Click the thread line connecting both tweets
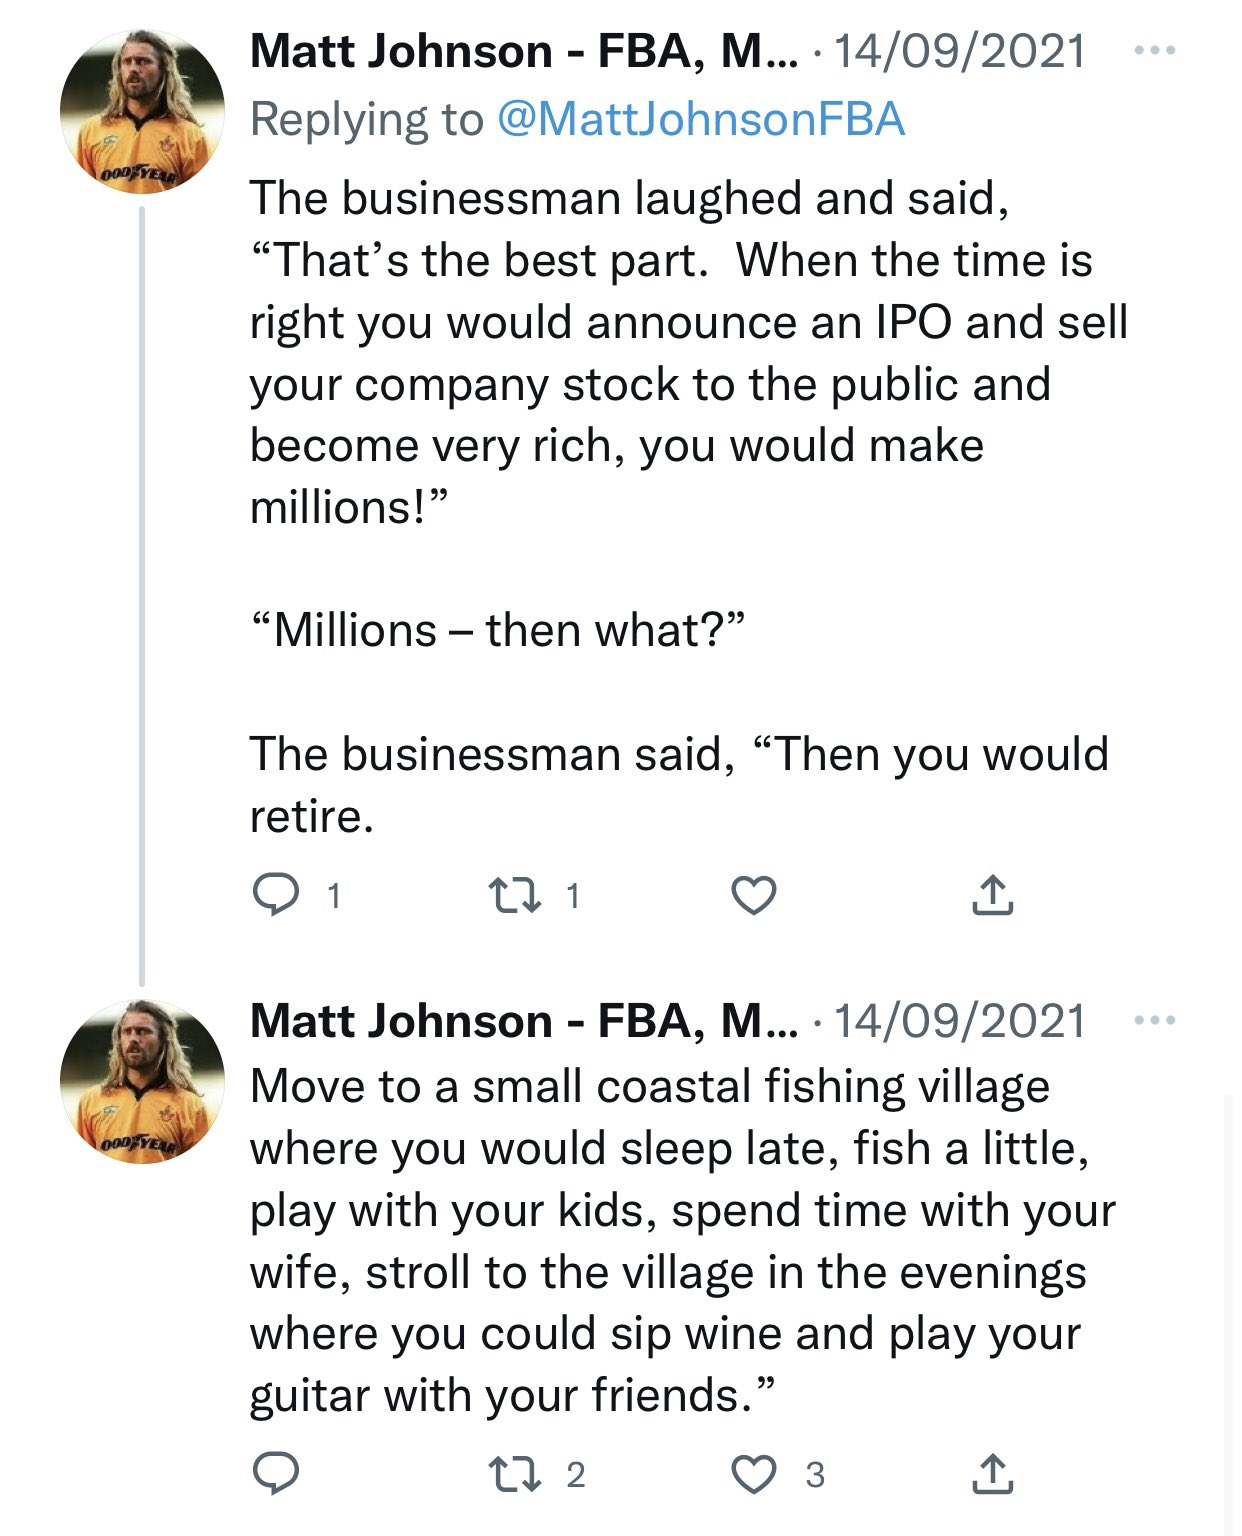Image resolution: width=1242 pixels, height=1536 pixels. (142, 600)
